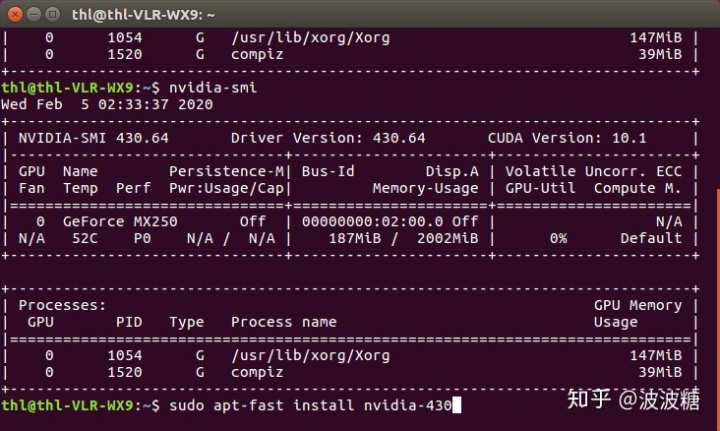Click the GeForce MX250 GPU name
This screenshot has width=720, height=431.
120,222
